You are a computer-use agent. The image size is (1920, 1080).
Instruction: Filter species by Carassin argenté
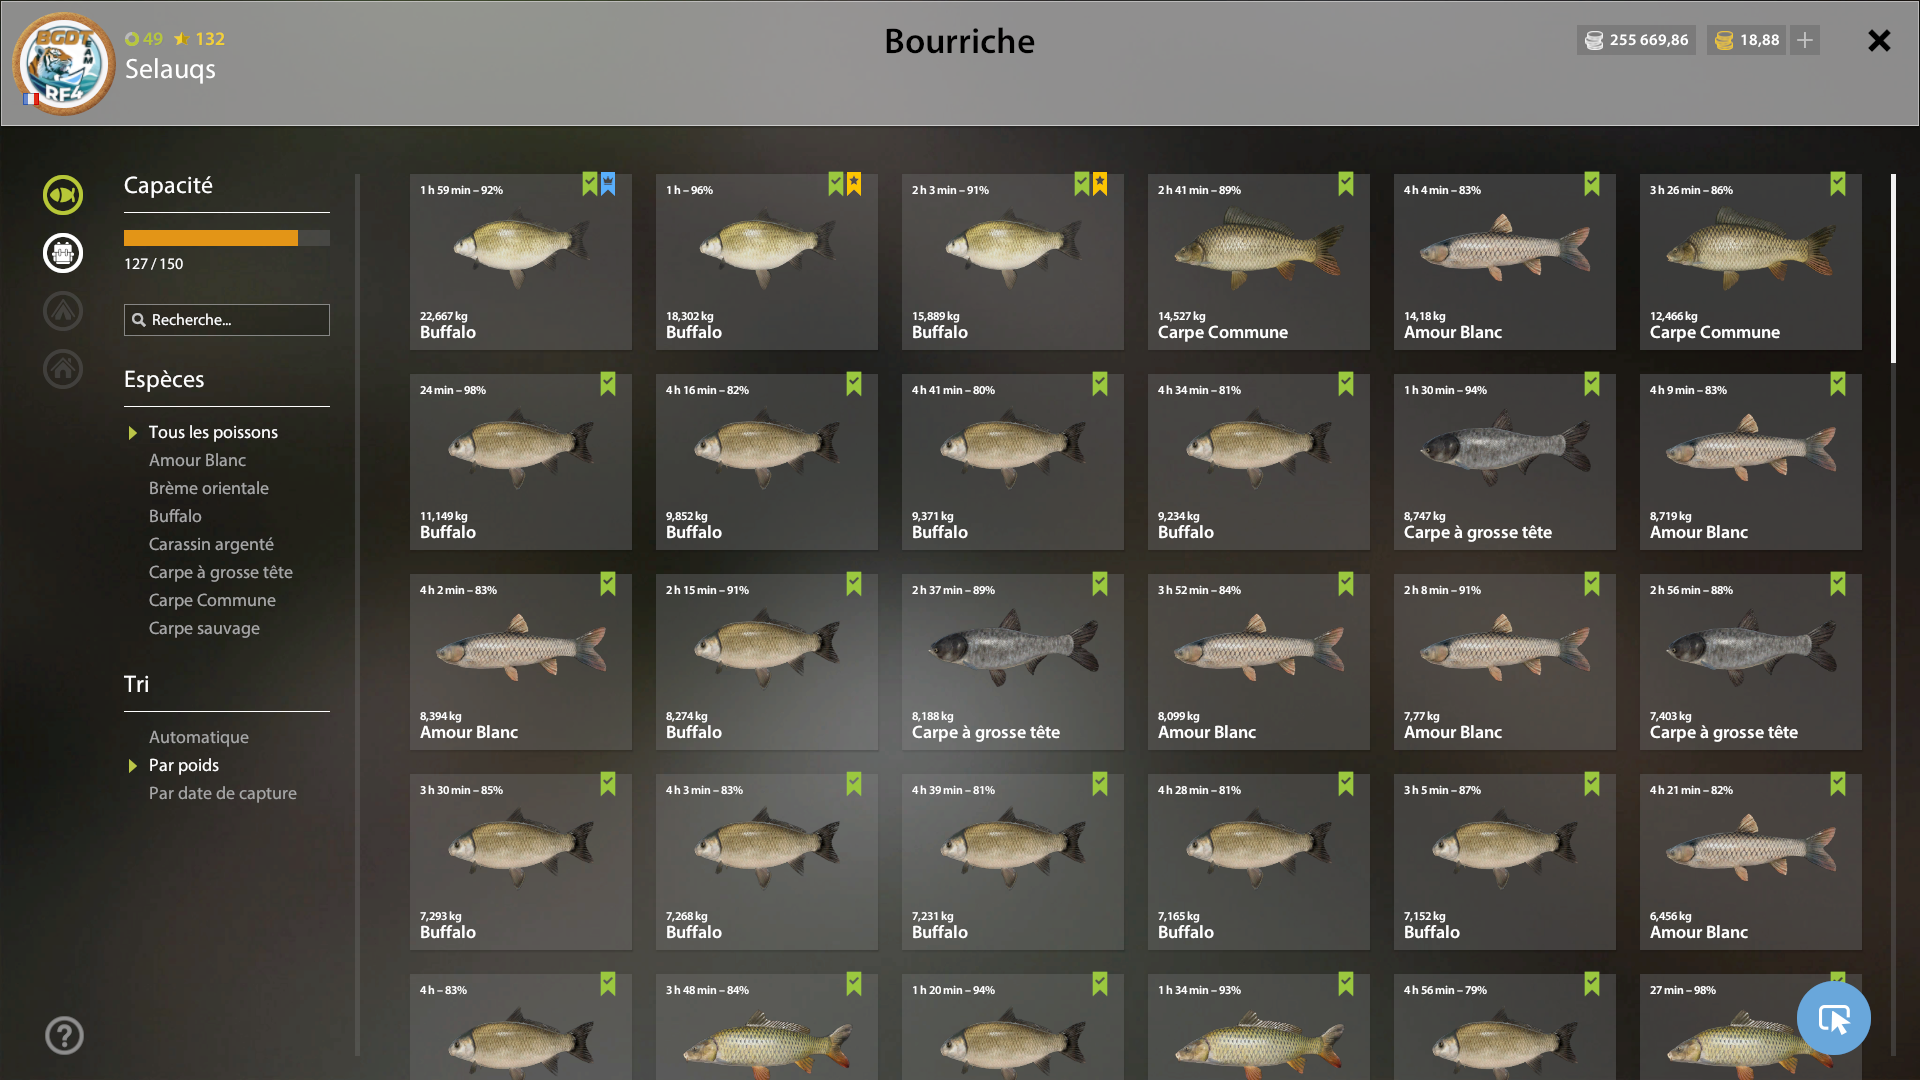click(211, 544)
